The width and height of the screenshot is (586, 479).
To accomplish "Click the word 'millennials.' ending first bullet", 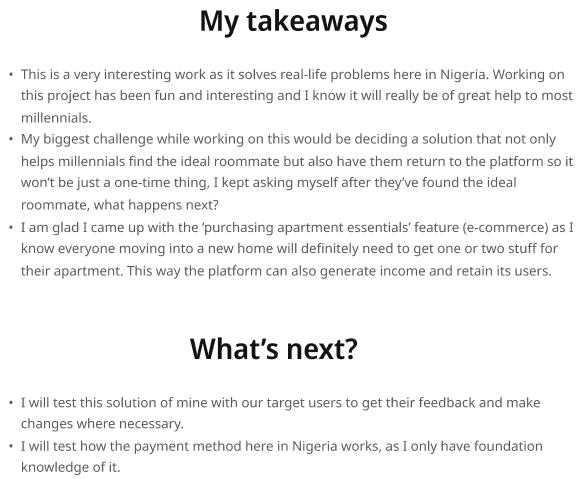I will [56, 118].
